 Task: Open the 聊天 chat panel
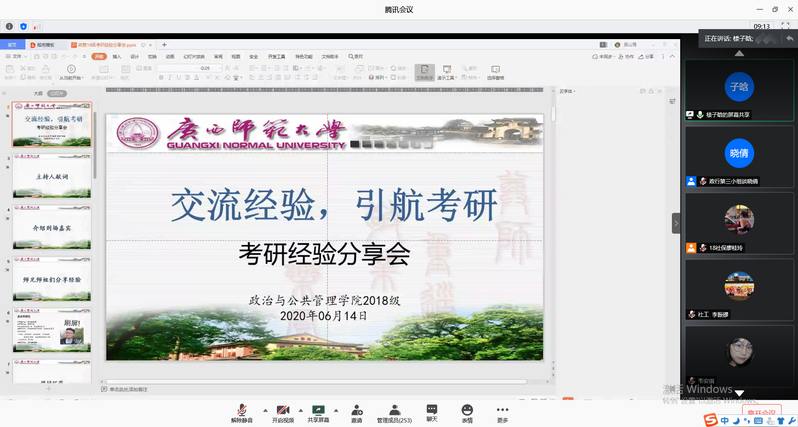pyautogui.click(x=432, y=413)
